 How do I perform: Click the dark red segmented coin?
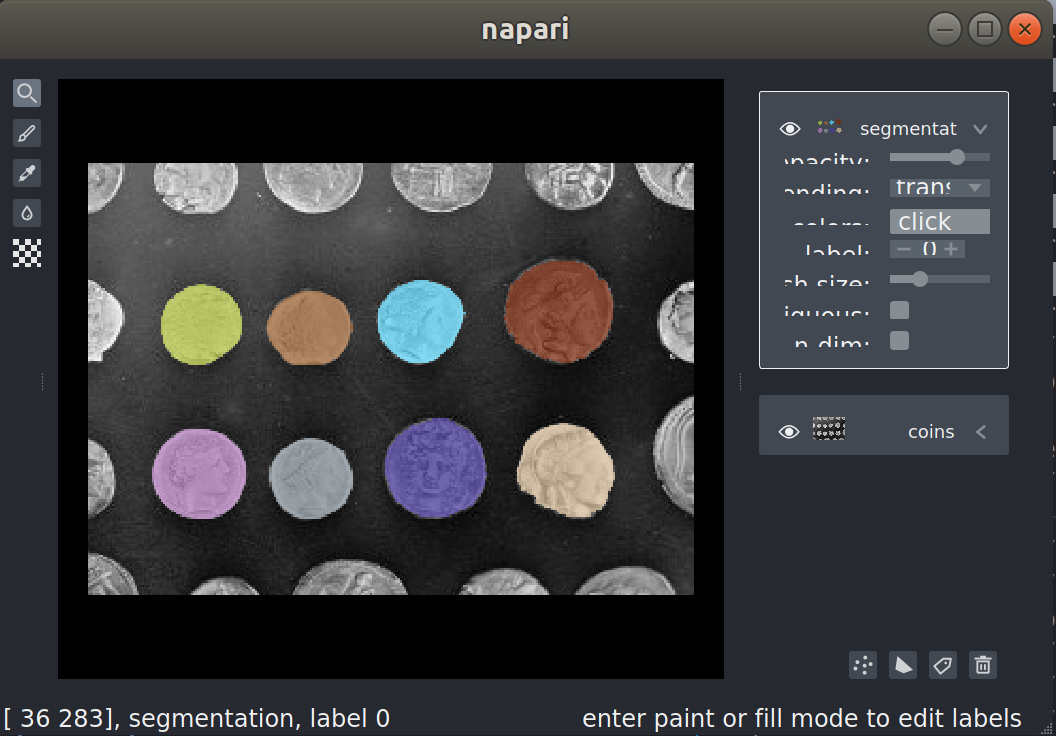559,312
